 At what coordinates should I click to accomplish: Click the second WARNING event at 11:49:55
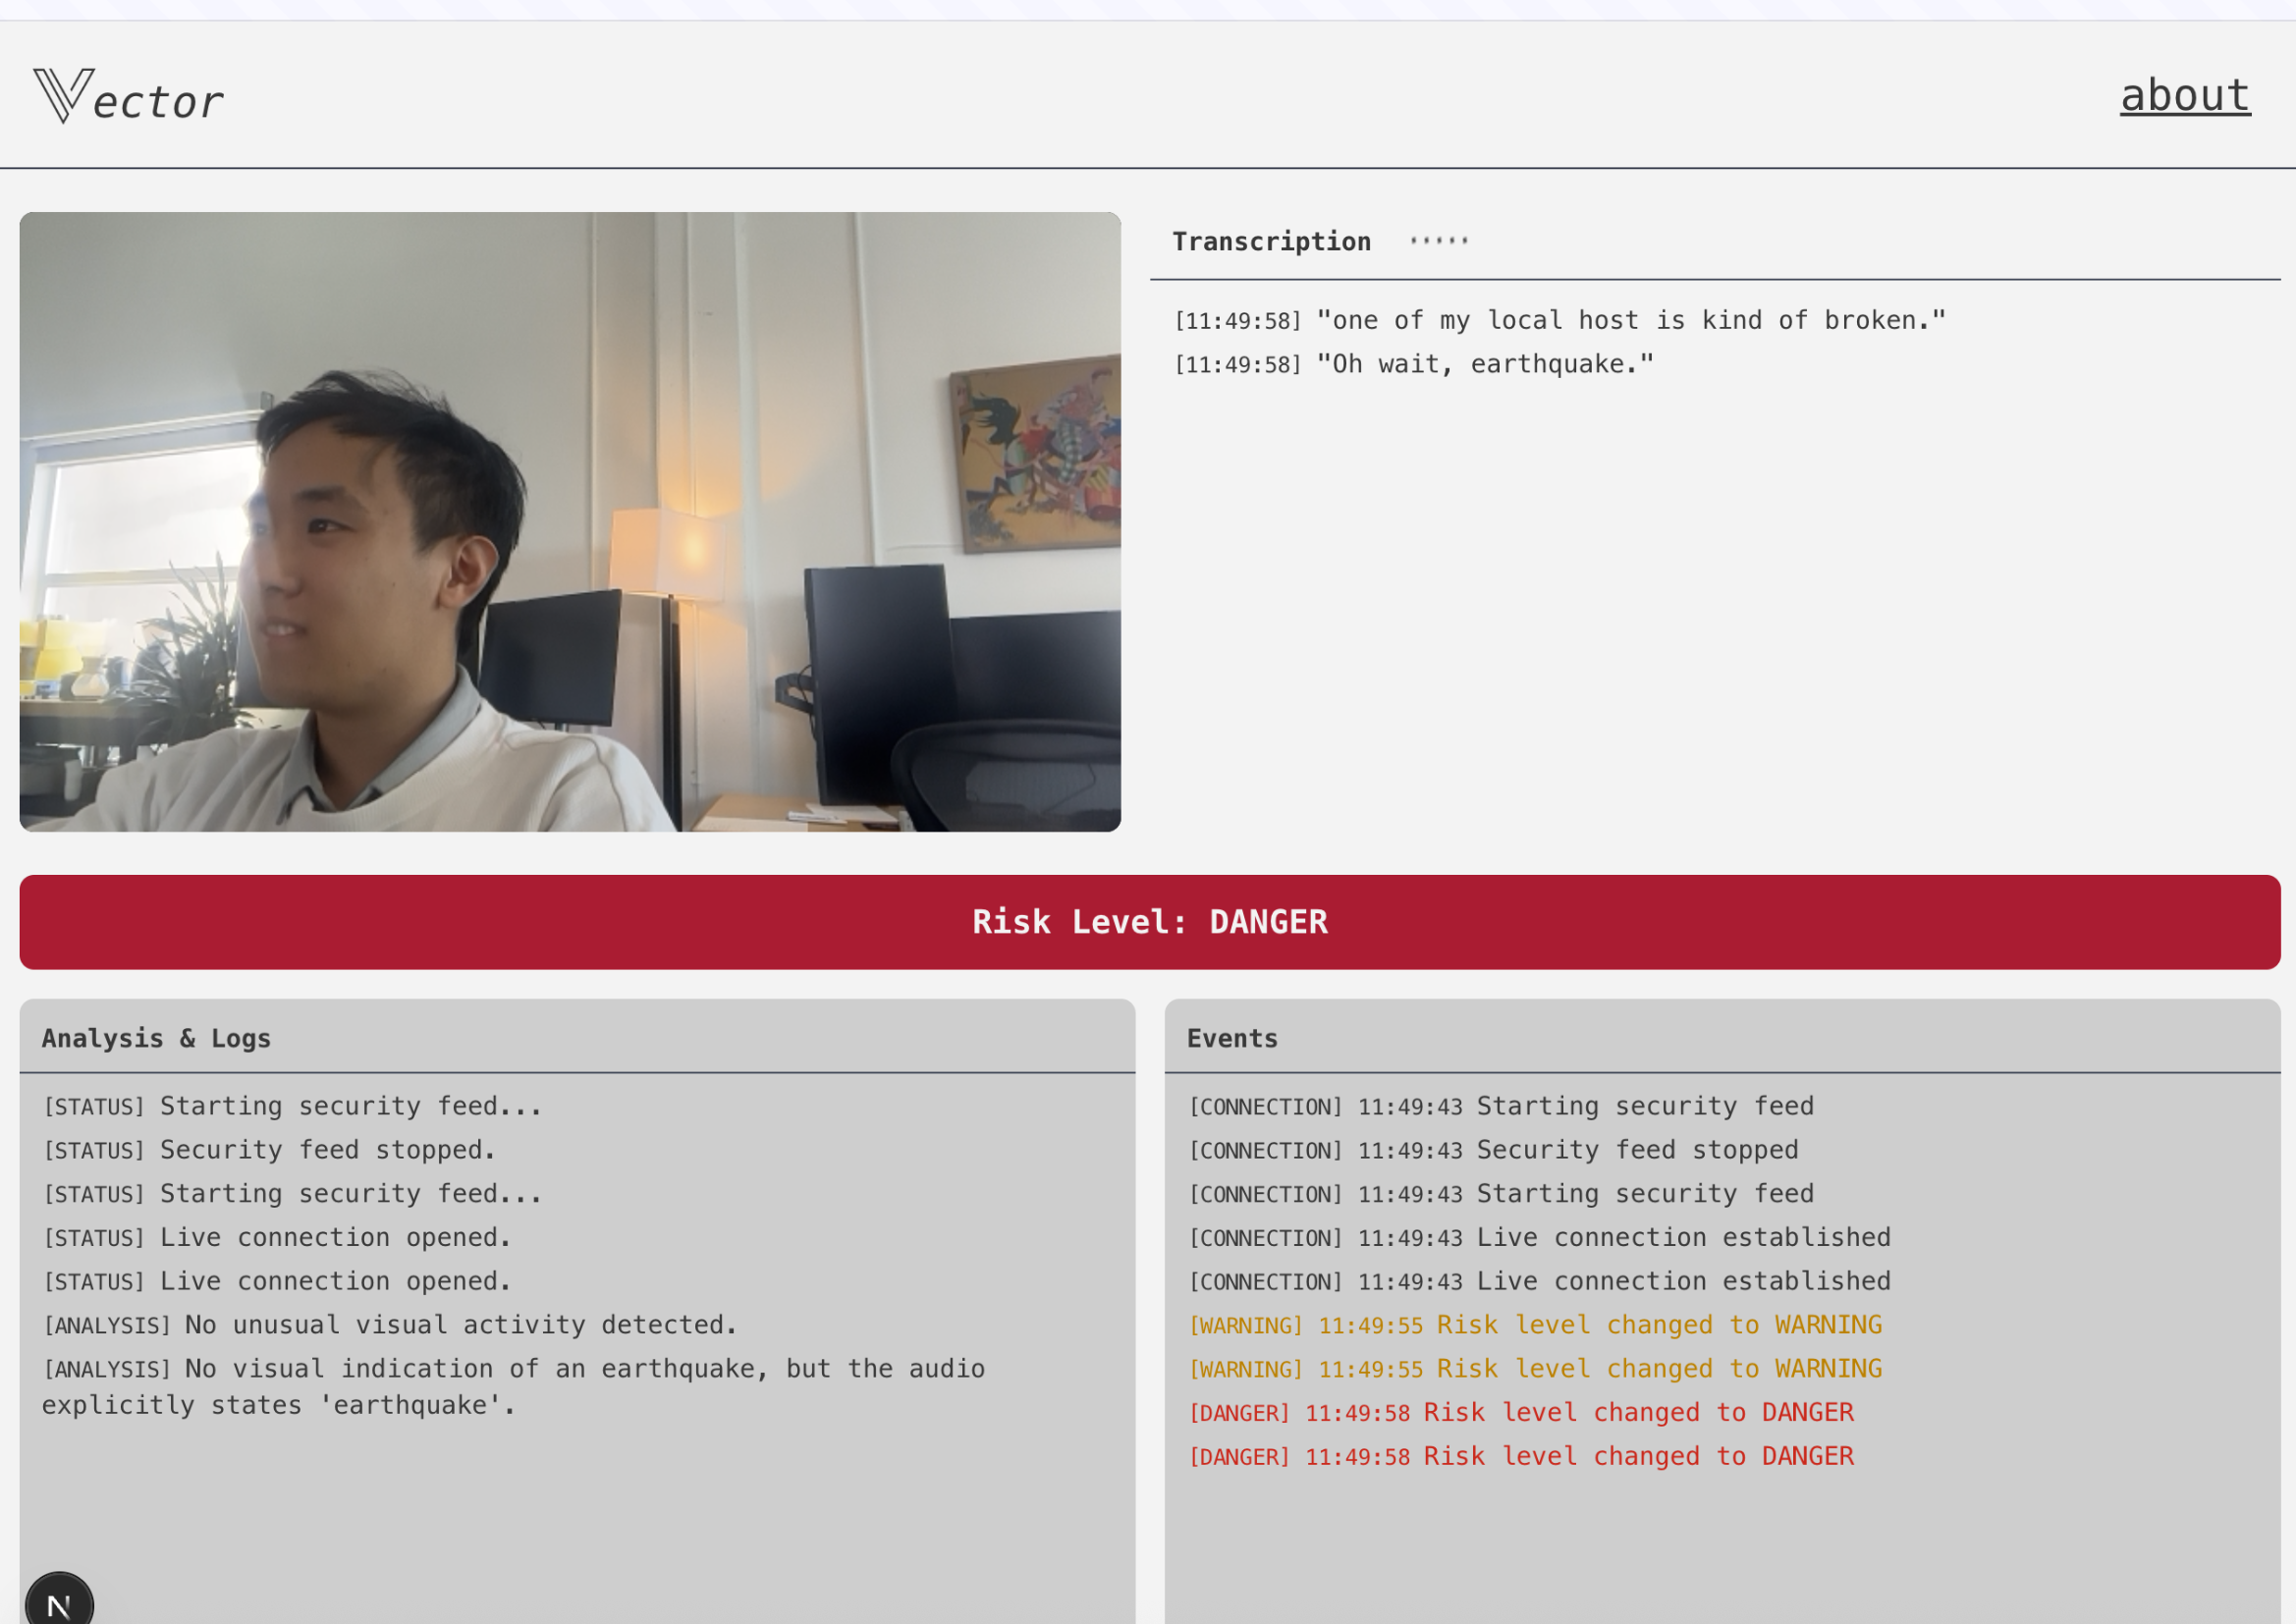1534,1369
